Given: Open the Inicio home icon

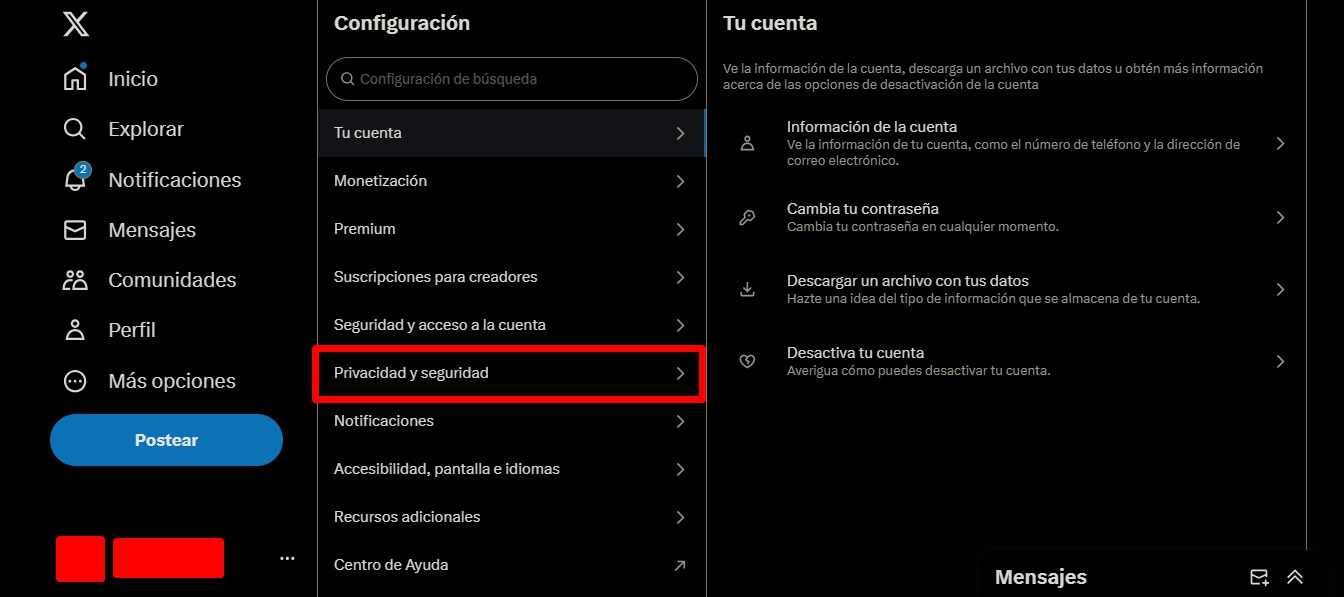Looking at the screenshot, I should pos(75,79).
